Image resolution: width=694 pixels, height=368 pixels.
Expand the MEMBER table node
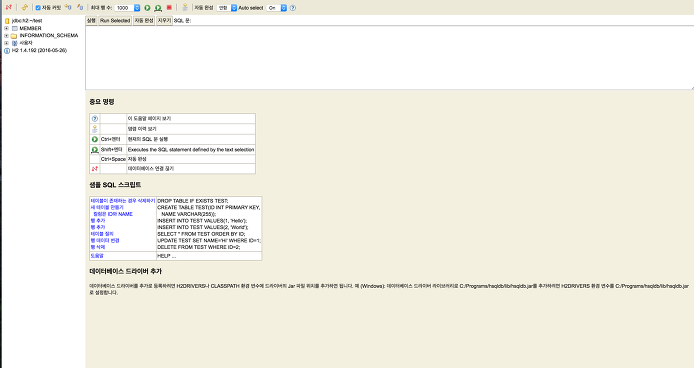pos(6,28)
